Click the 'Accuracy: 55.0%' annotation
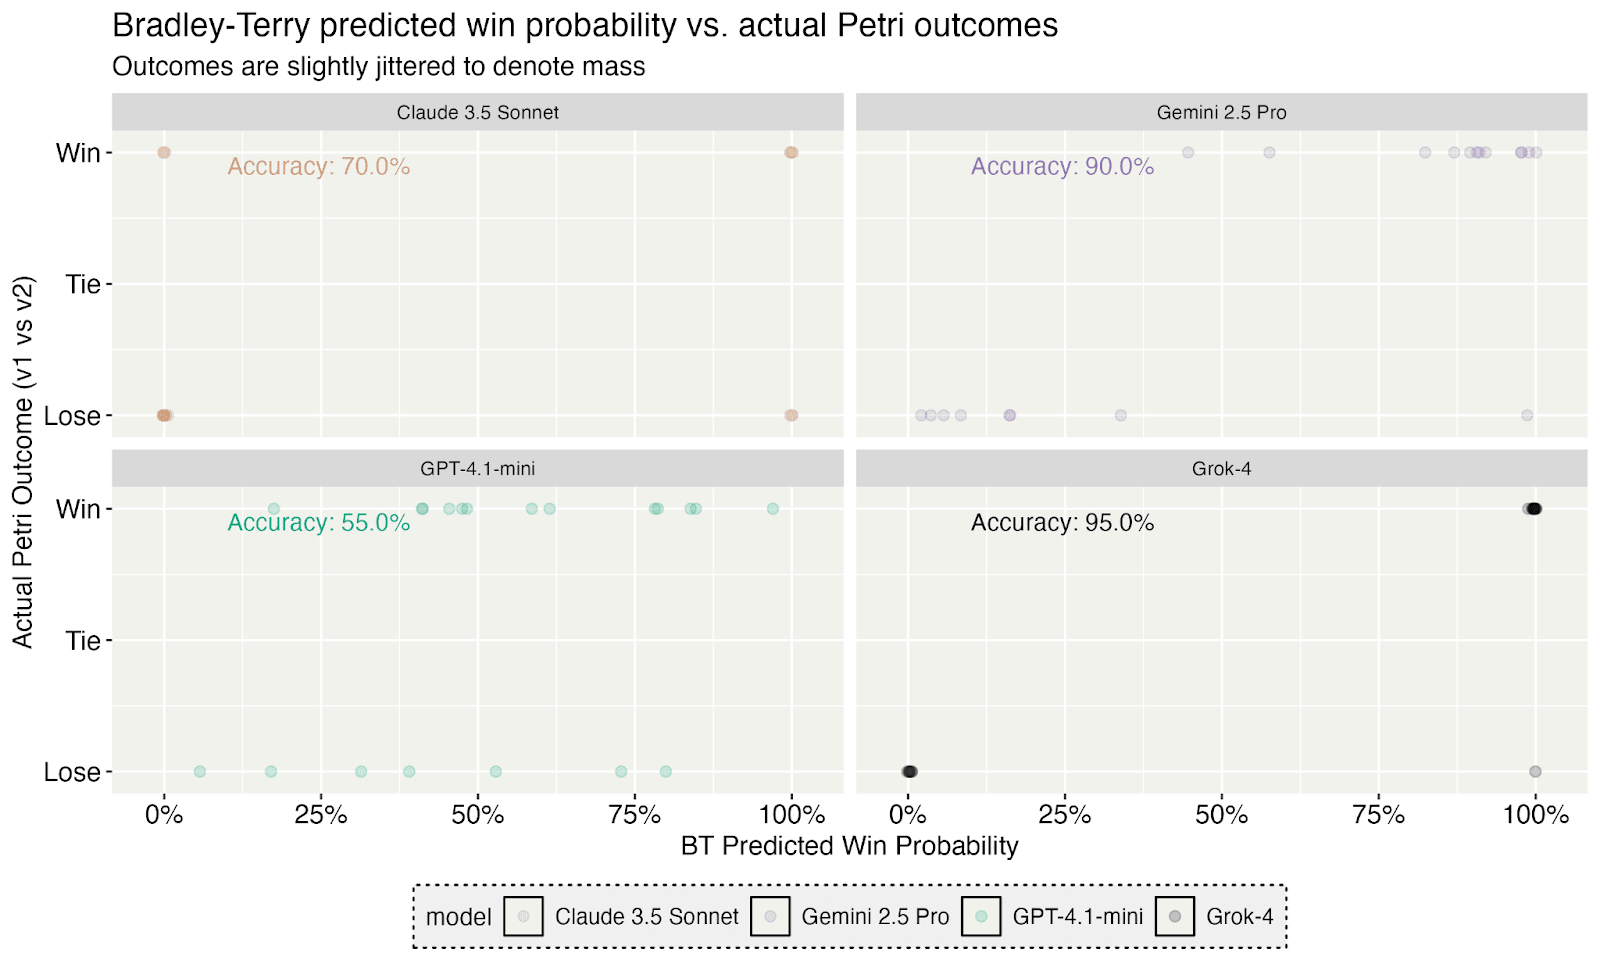This screenshot has width=1600, height=960. [318, 522]
